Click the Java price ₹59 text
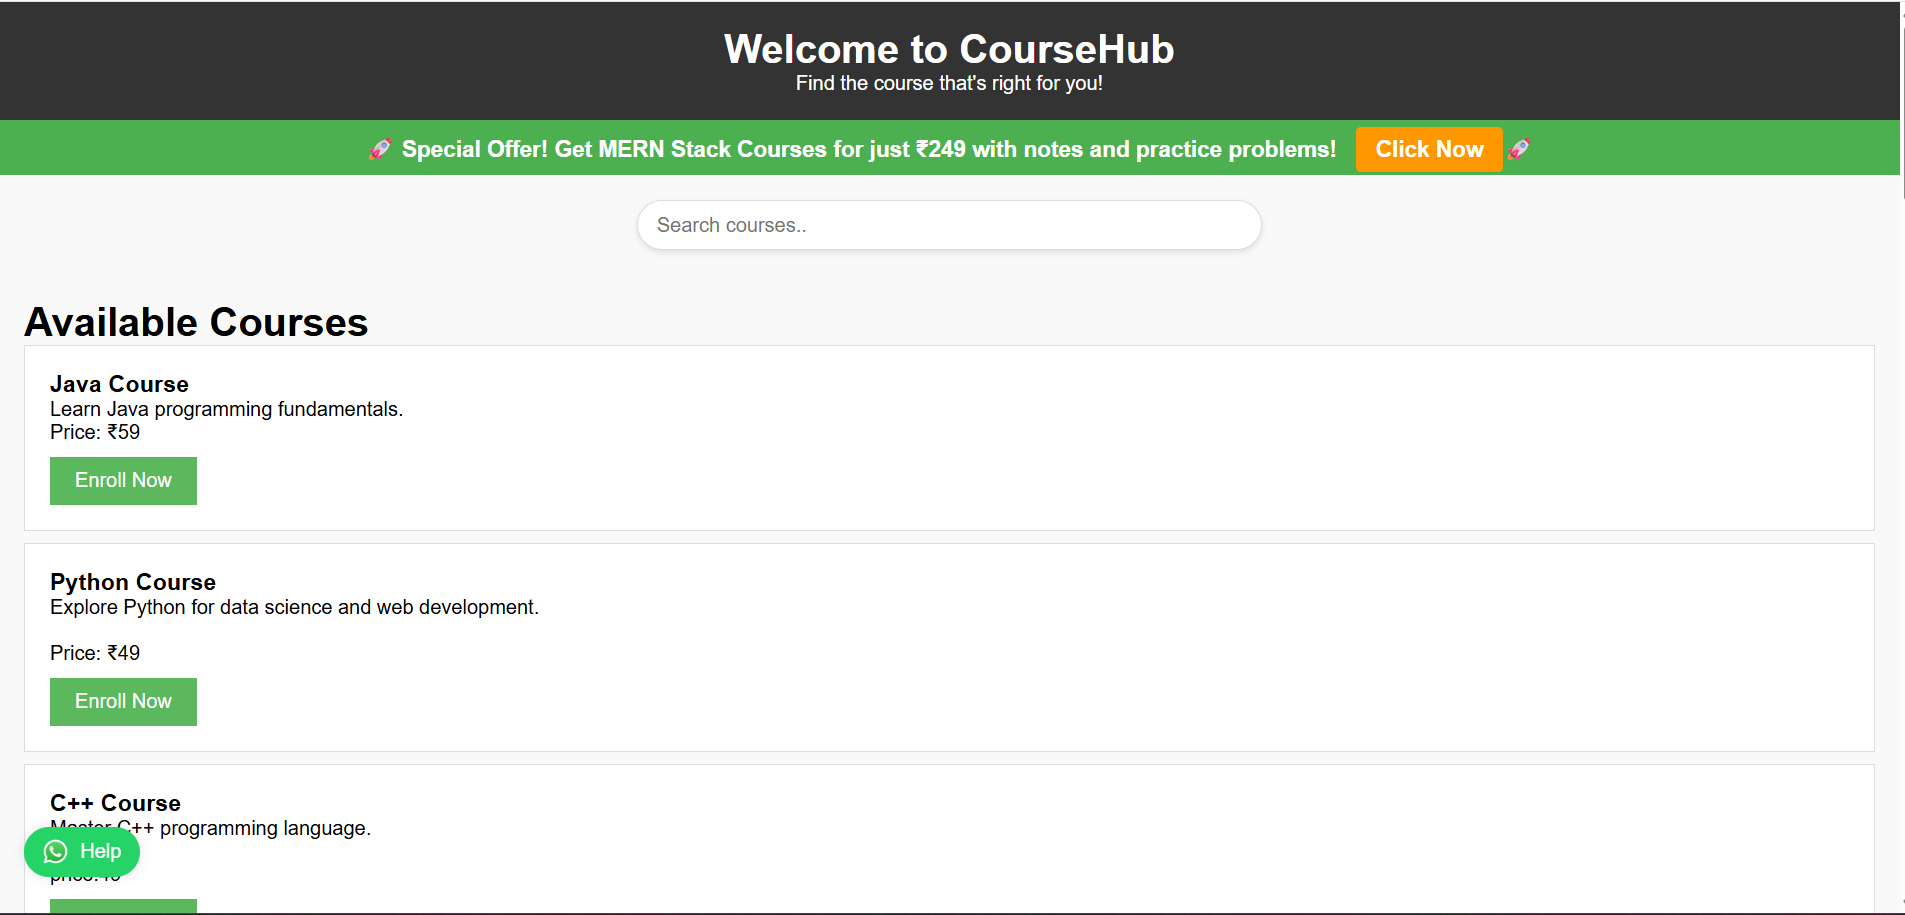Screen dimensions: 1905x915 (x=95, y=432)
